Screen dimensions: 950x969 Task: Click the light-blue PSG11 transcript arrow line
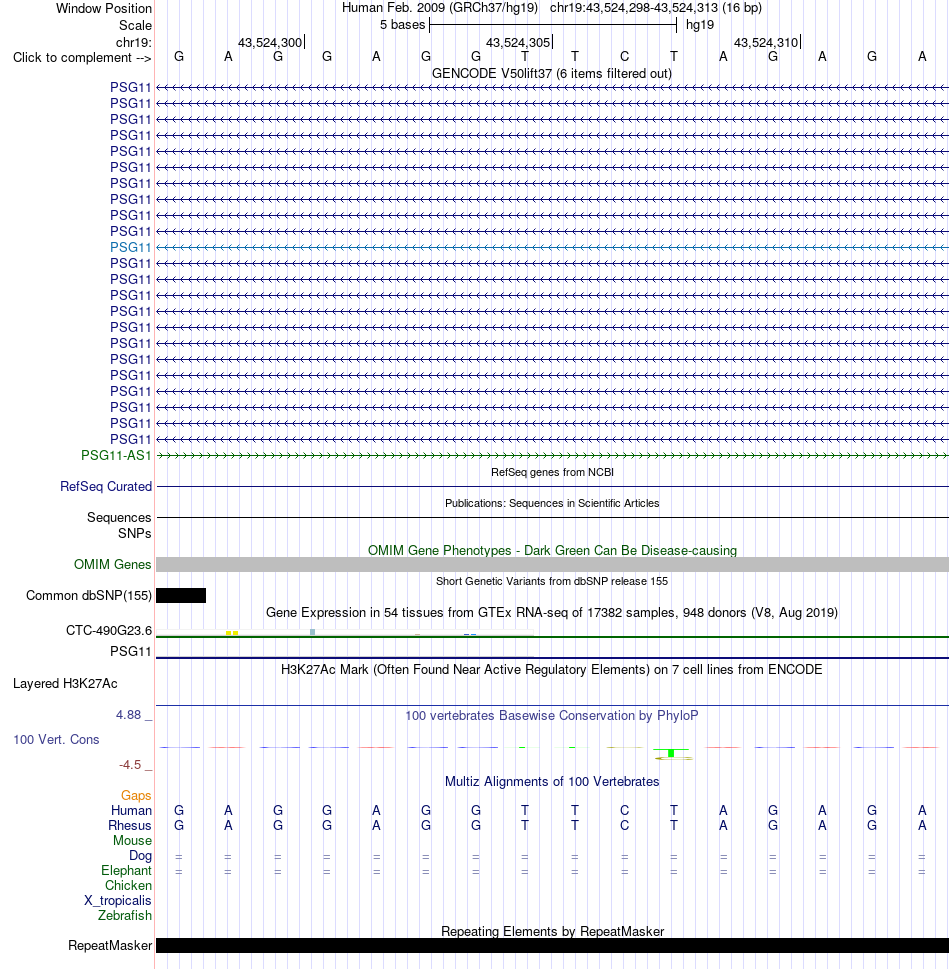point(552,247)
